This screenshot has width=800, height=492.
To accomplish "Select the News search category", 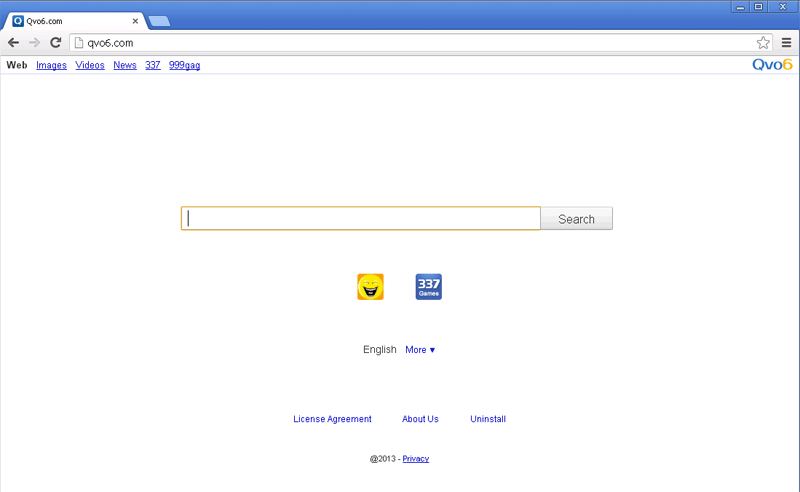I will coord(125,65).
